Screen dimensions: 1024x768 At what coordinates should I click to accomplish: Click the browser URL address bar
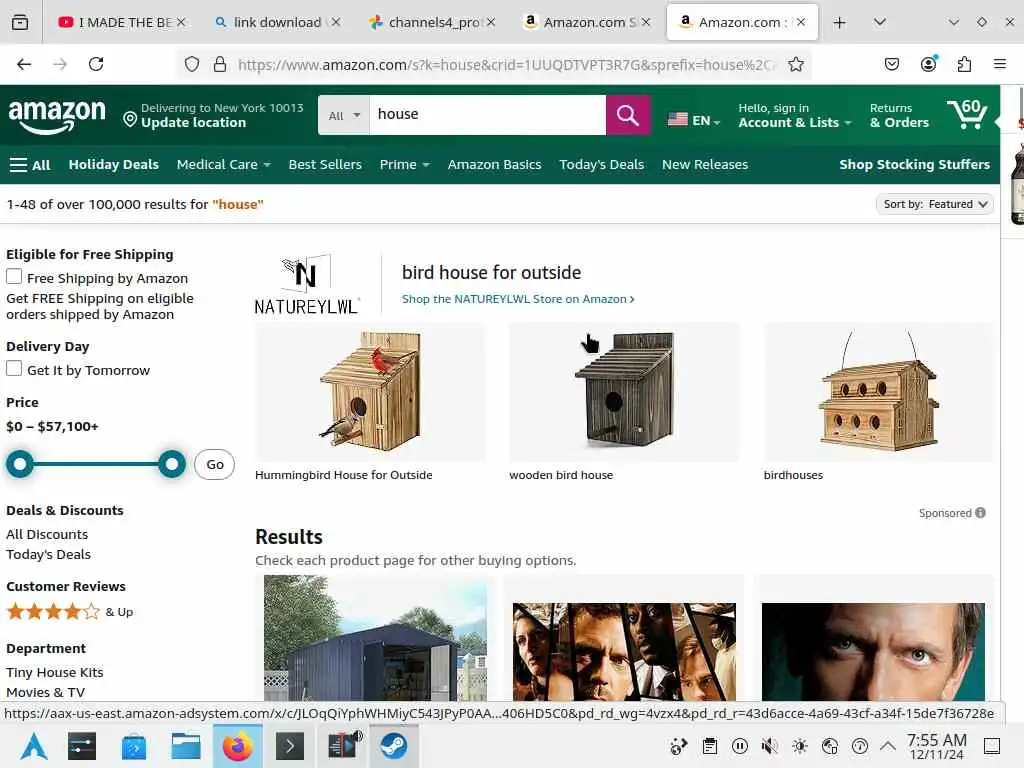click(507, 64)
